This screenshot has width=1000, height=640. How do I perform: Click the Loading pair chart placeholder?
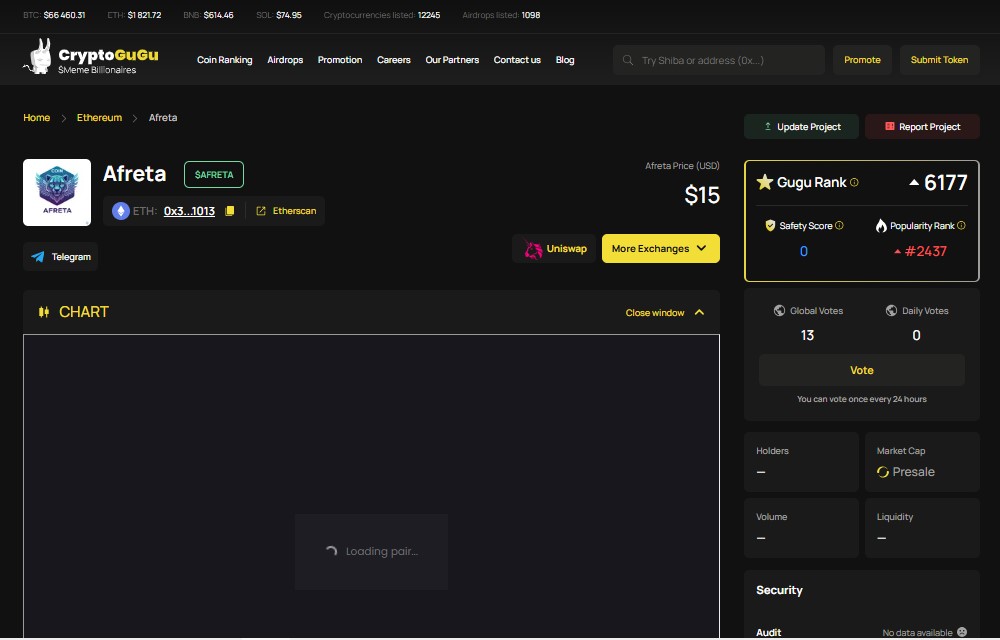[371, 551]
